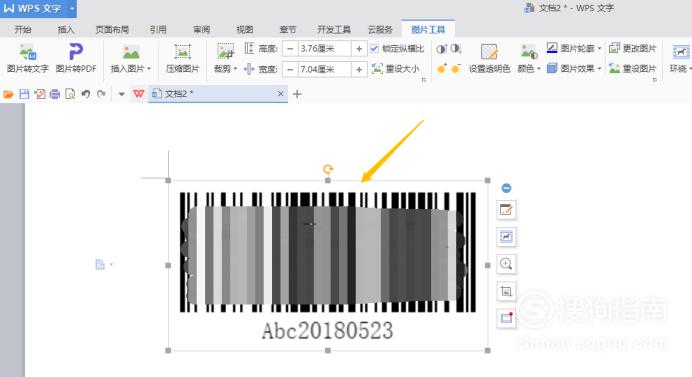Click the 插入图片 picture icon
The width and height of the screenshot is (692, 377).
point(131,52)
